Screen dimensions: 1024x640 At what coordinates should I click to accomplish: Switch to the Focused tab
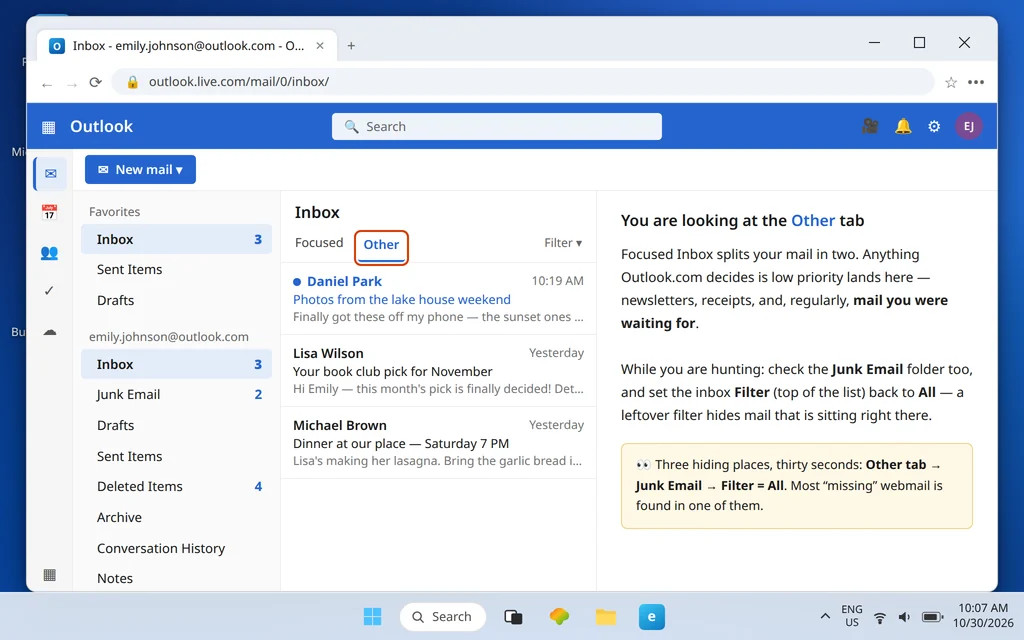(319, 243)
